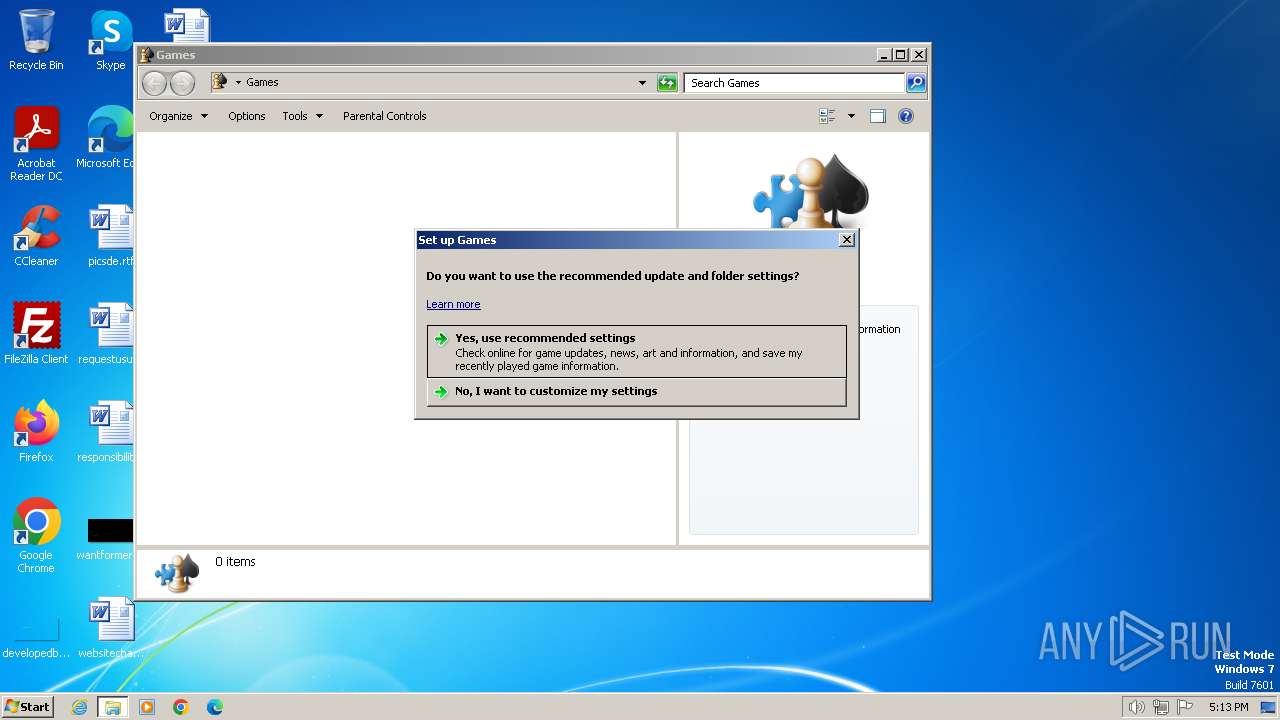Click the search magnifier button
Viewport: 1280px width, 720px height.
(x=916, y=83)
